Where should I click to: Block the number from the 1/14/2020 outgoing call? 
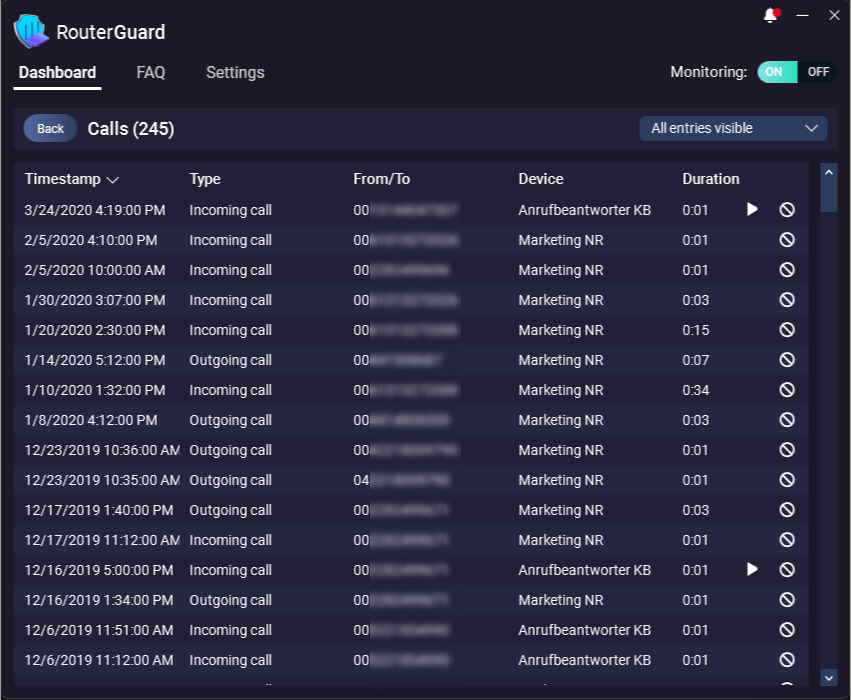coord(787,359)
